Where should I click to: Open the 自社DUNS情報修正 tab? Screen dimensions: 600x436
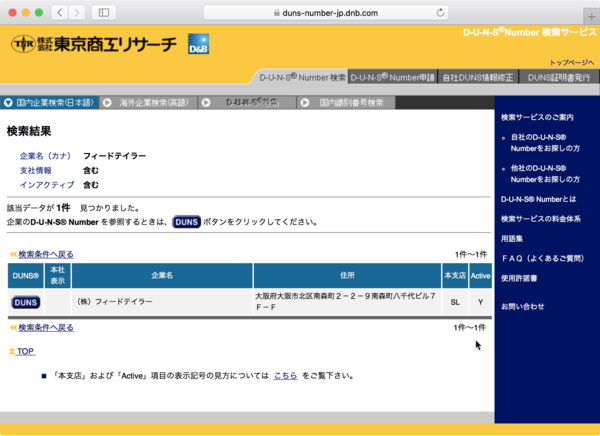point(478,77)
